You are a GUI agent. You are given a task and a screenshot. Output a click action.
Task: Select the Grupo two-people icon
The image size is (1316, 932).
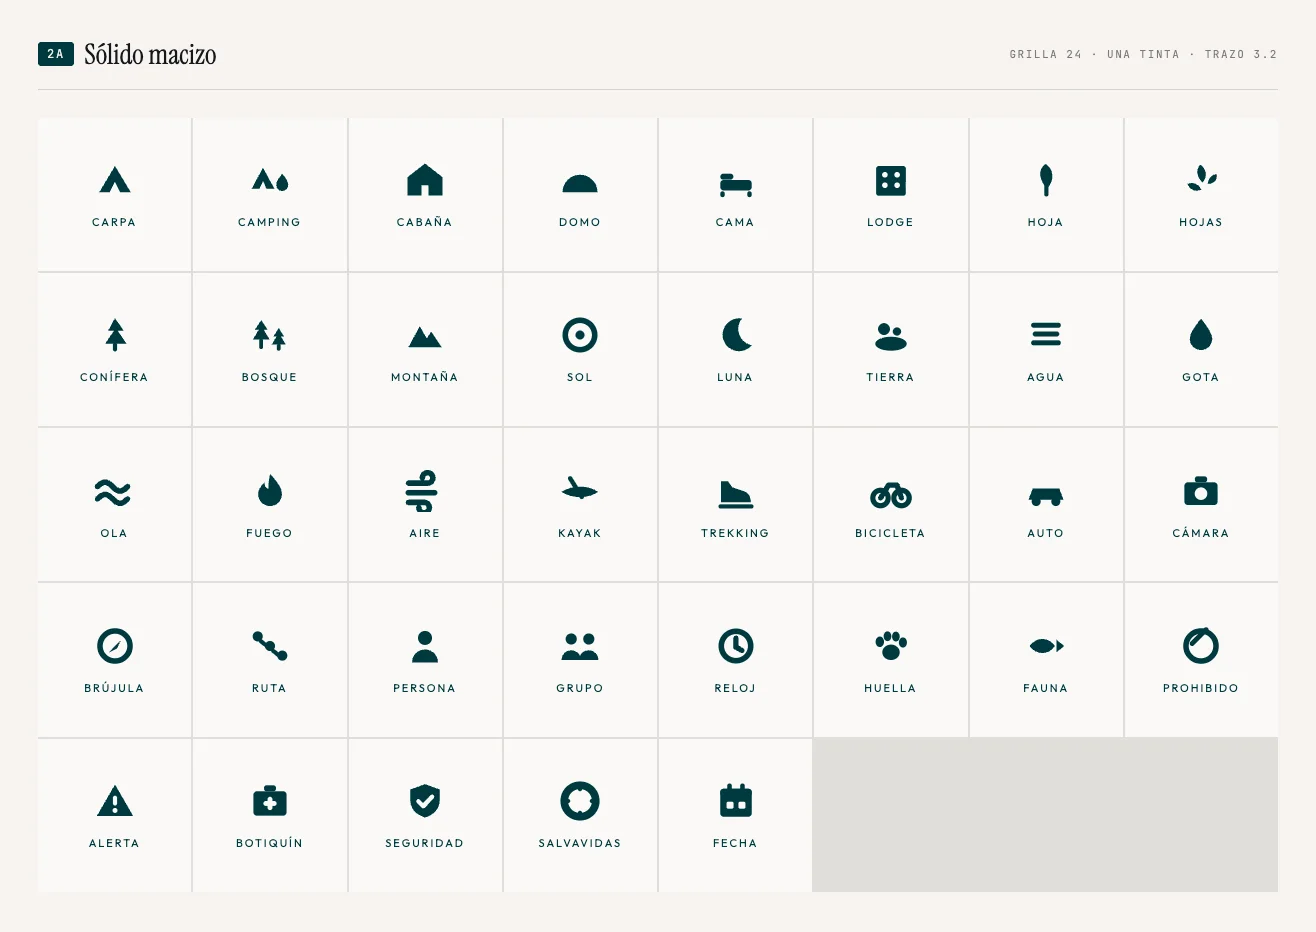[580, 647]
